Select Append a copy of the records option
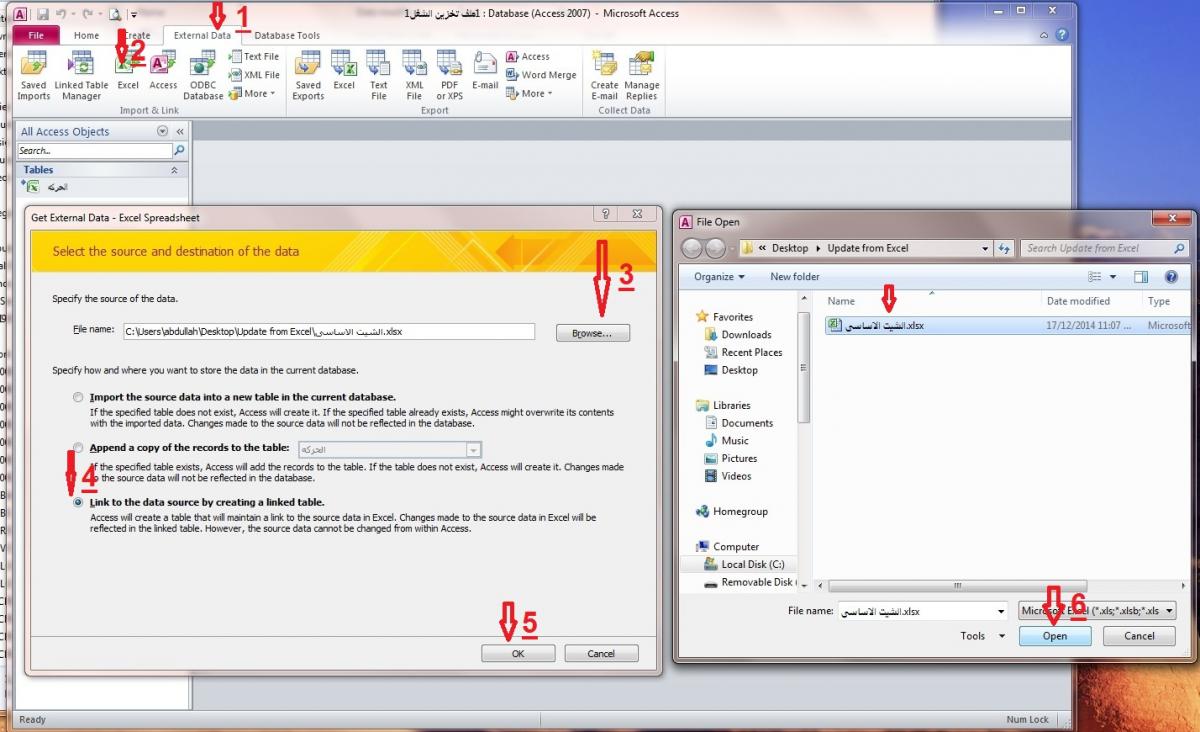This screenshot has width=1200, height=732. coord(78,449)
